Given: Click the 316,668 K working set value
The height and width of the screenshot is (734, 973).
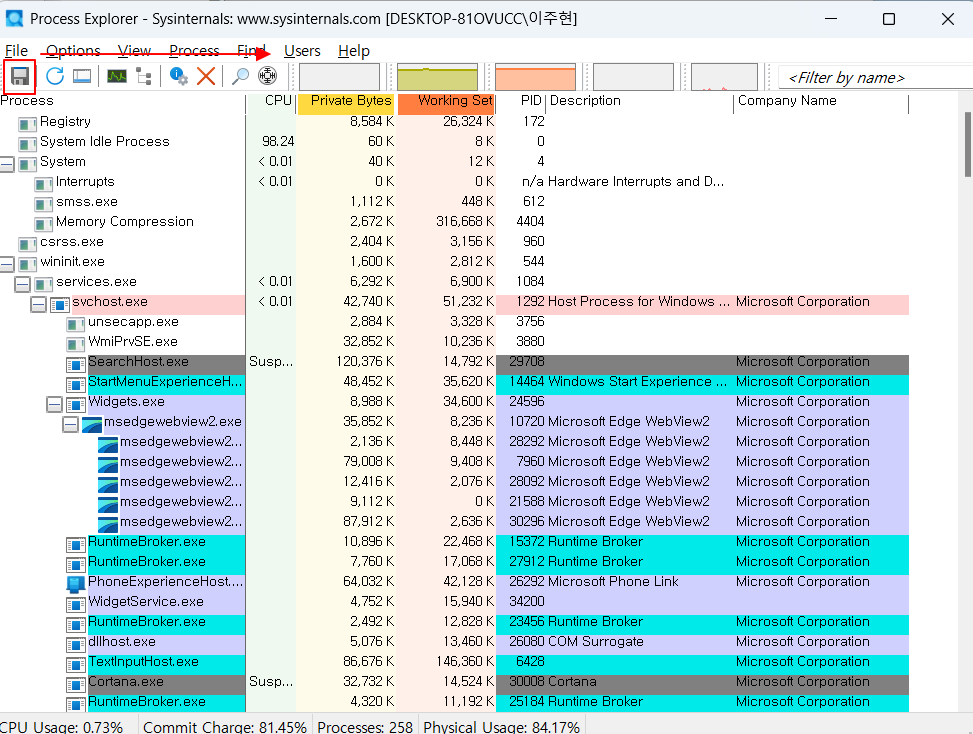Looking at the screenshot, I should (465, 222).
